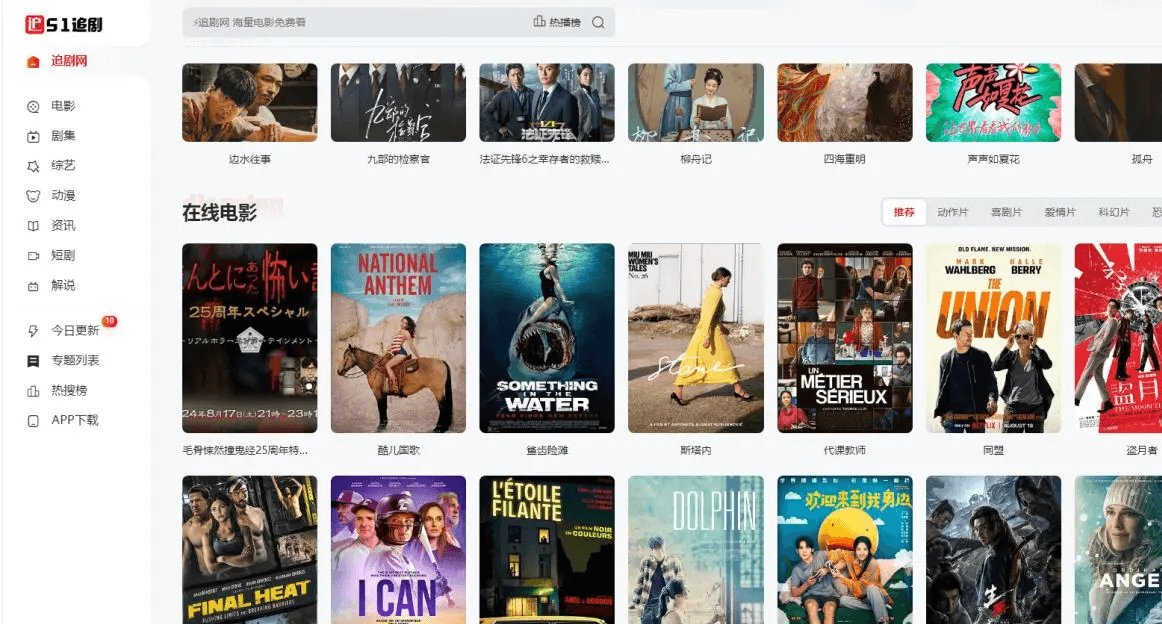Open the 追剧网 home icon
This screenshot has height=624, width=1162.
(x=33, y=62)
